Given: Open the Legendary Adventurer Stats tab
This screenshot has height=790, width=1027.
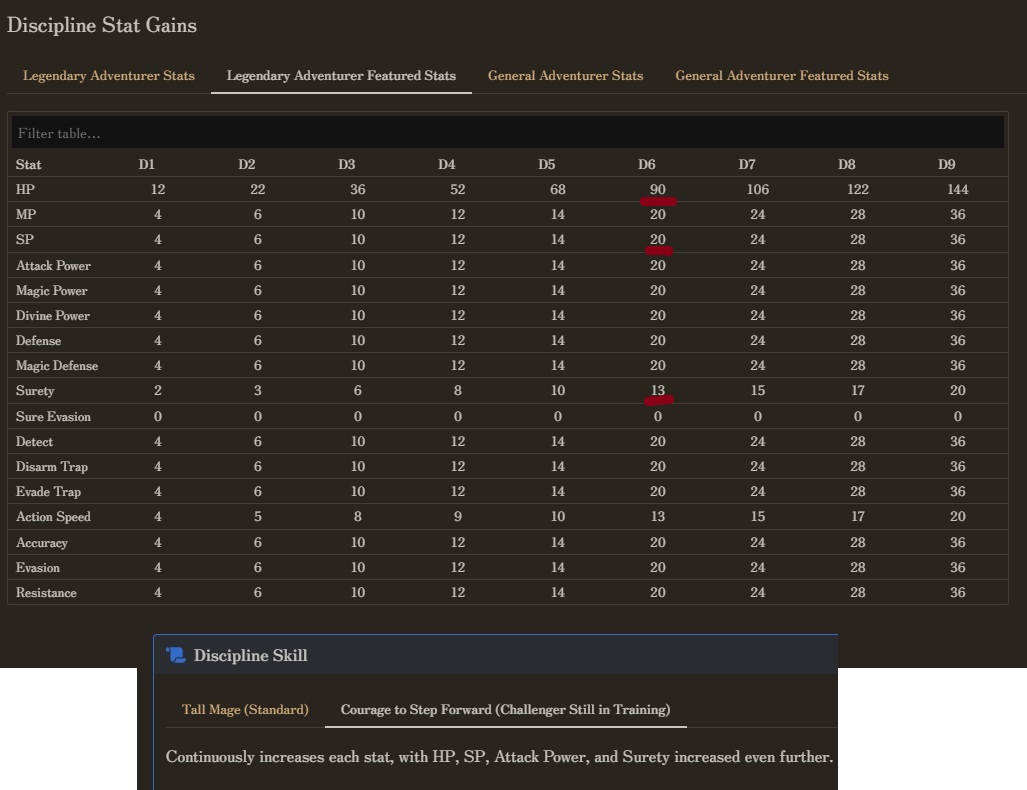Looking at the screenshot, I should (x=109, y=76).
